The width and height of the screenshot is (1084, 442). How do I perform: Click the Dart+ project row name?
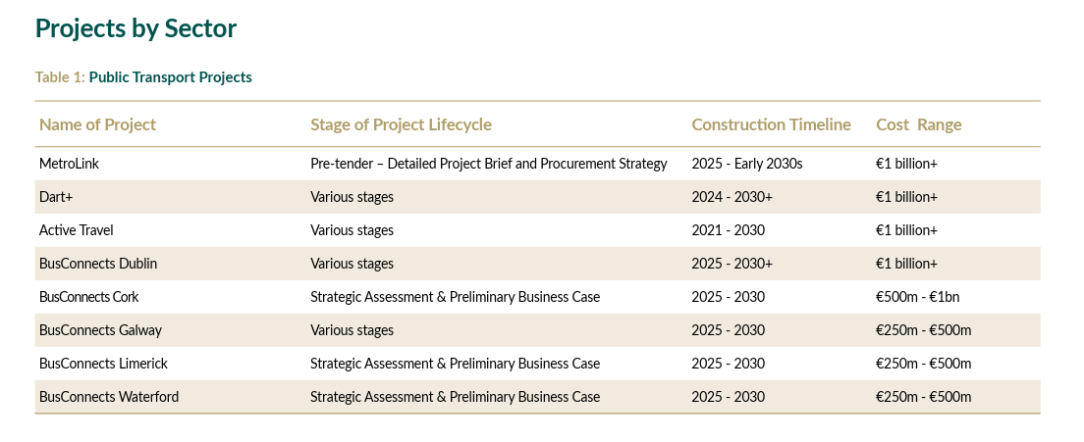pos(56,197)
